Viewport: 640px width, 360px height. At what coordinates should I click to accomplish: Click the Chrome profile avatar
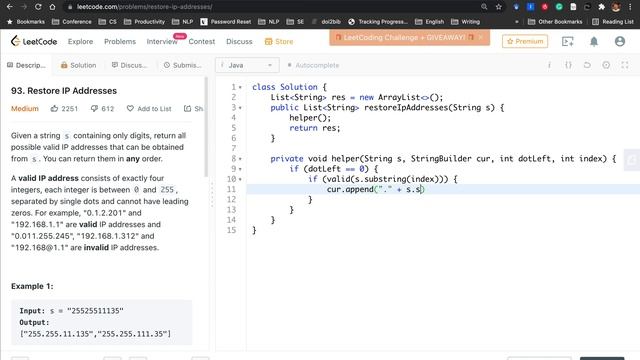coord(616,7)
